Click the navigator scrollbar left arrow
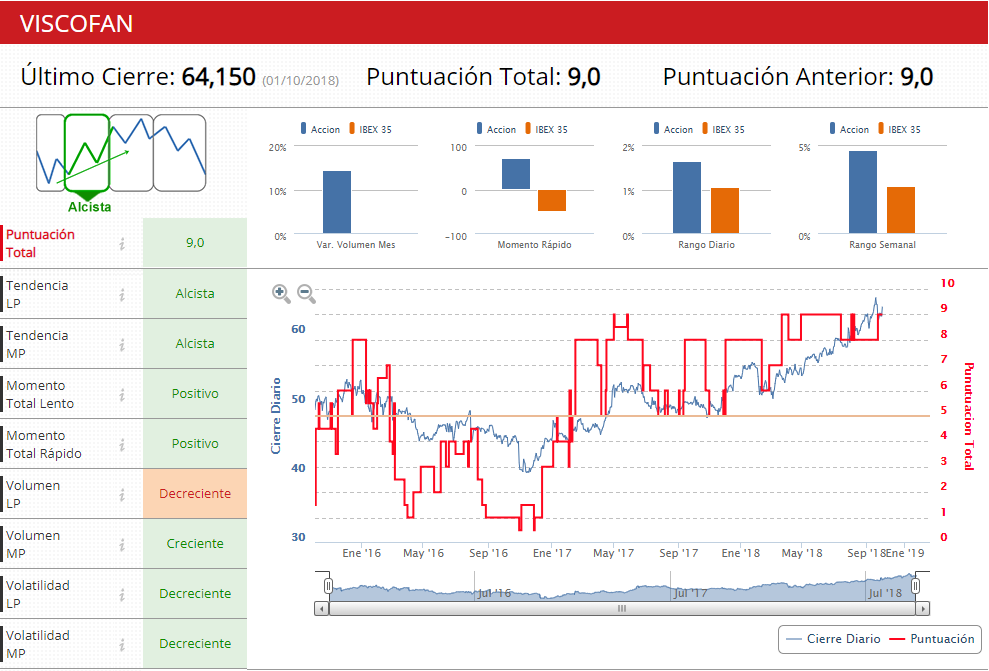Viewport: 989px width, 671px height. click(322, 609)
